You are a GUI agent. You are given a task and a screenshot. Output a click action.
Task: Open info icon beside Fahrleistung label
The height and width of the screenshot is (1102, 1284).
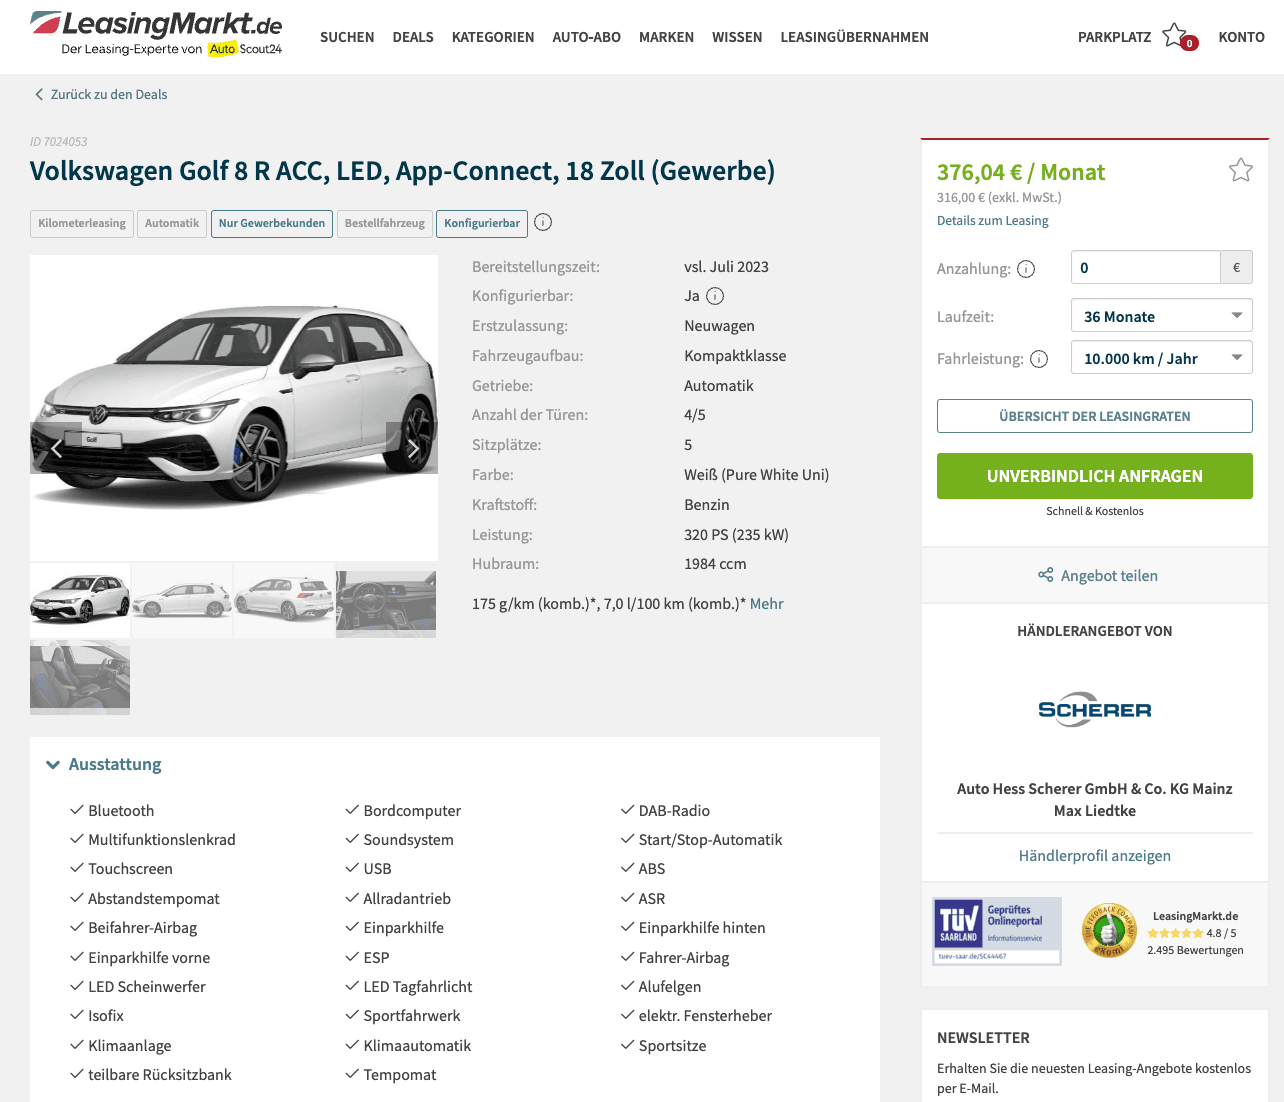[1039, 359]
